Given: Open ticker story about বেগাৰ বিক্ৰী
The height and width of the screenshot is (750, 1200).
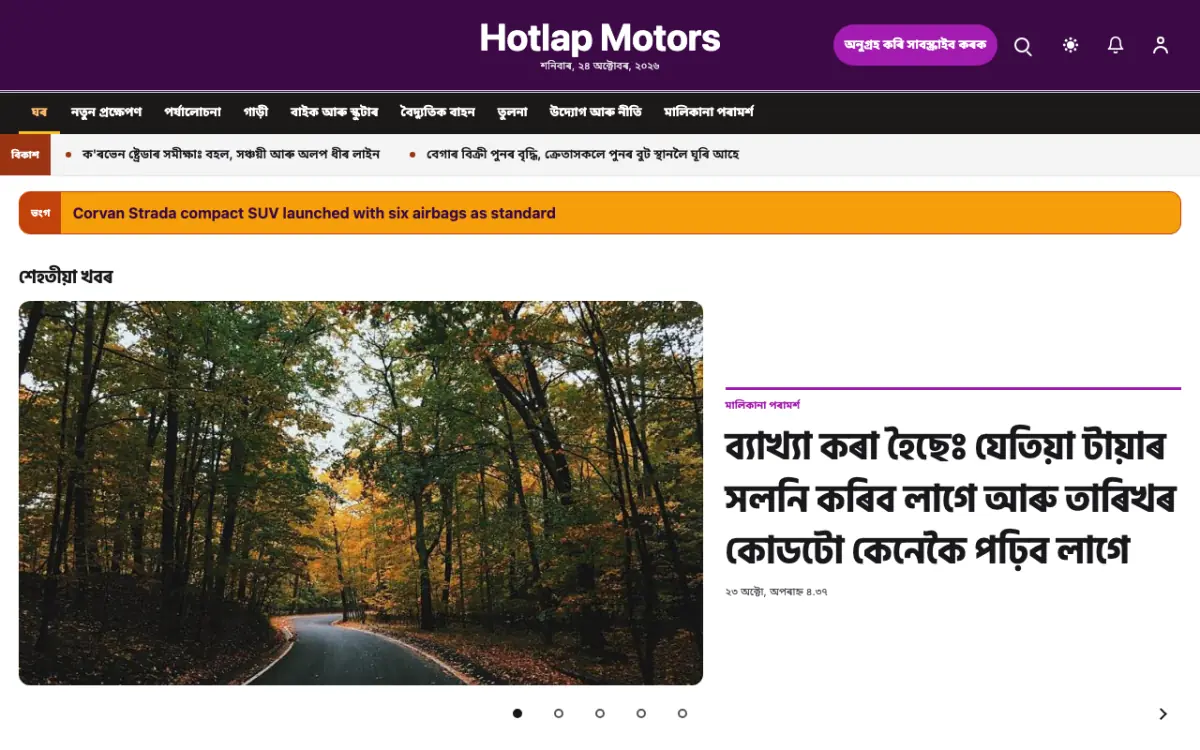Looking at the screenshot, I should [582, 155].
